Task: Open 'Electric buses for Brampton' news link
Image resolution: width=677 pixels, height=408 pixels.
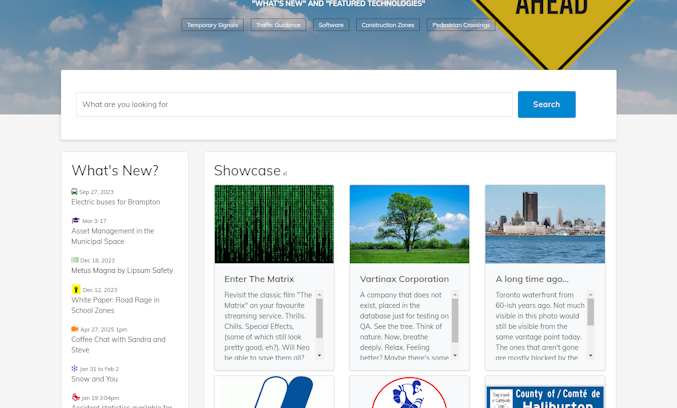Action: [116, 202]
